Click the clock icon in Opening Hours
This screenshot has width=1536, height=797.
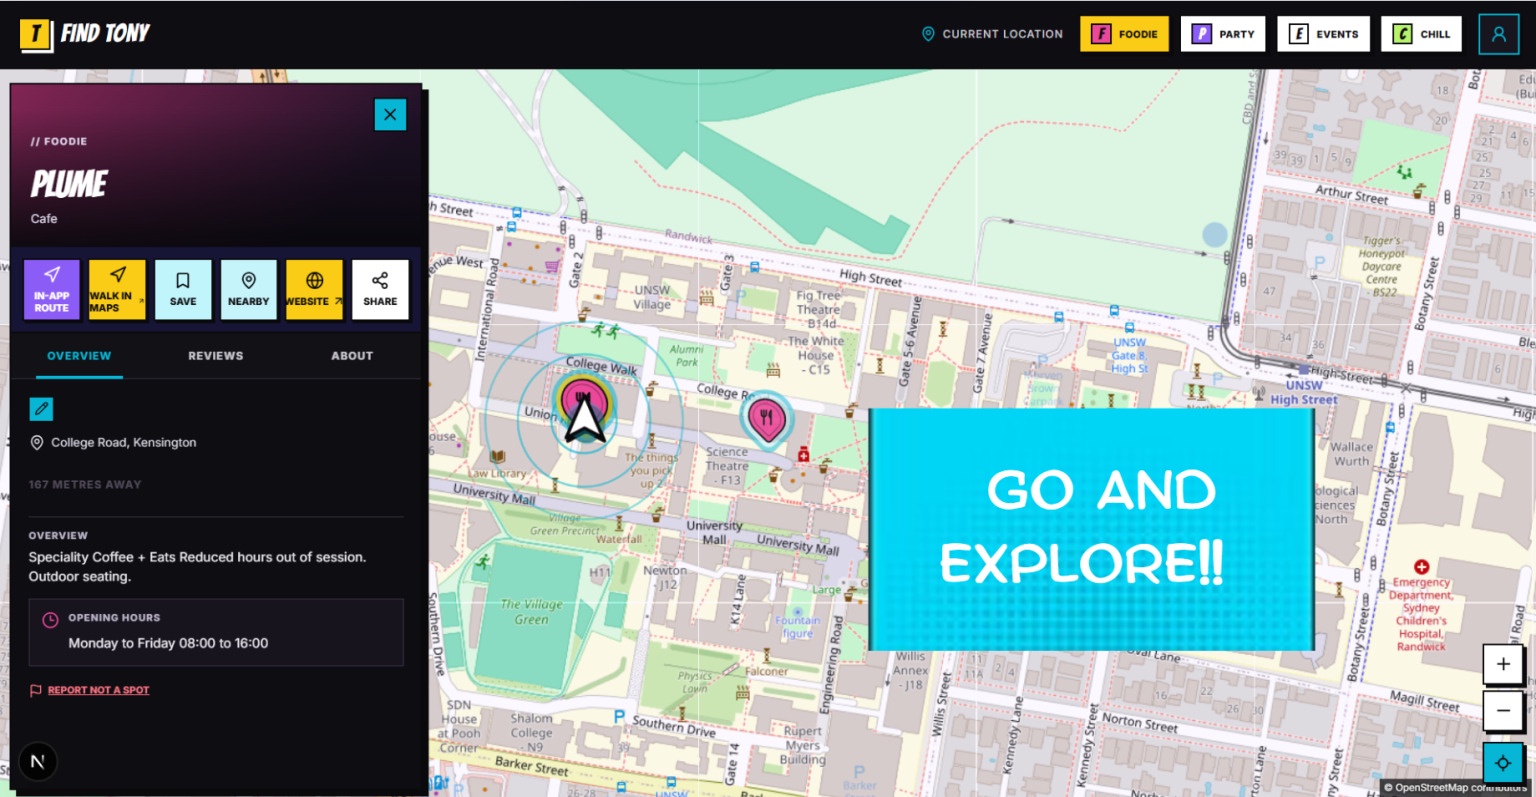50,620
